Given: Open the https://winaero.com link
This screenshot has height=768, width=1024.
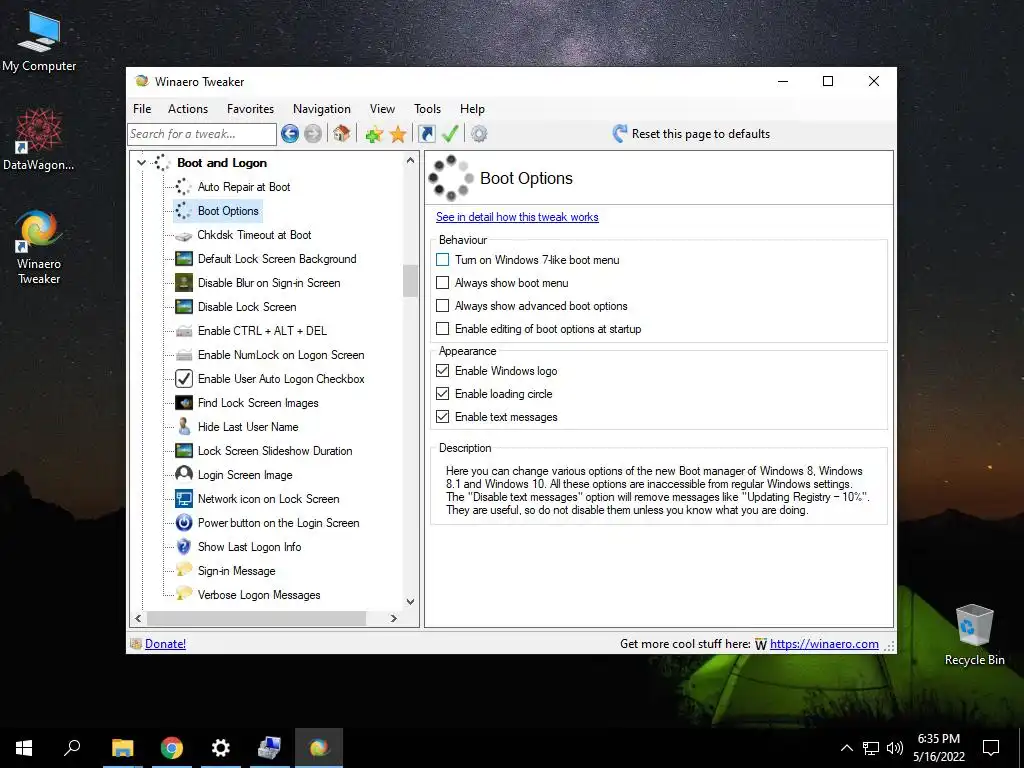Looking at the screenshot, I should (x=824, y=644).
